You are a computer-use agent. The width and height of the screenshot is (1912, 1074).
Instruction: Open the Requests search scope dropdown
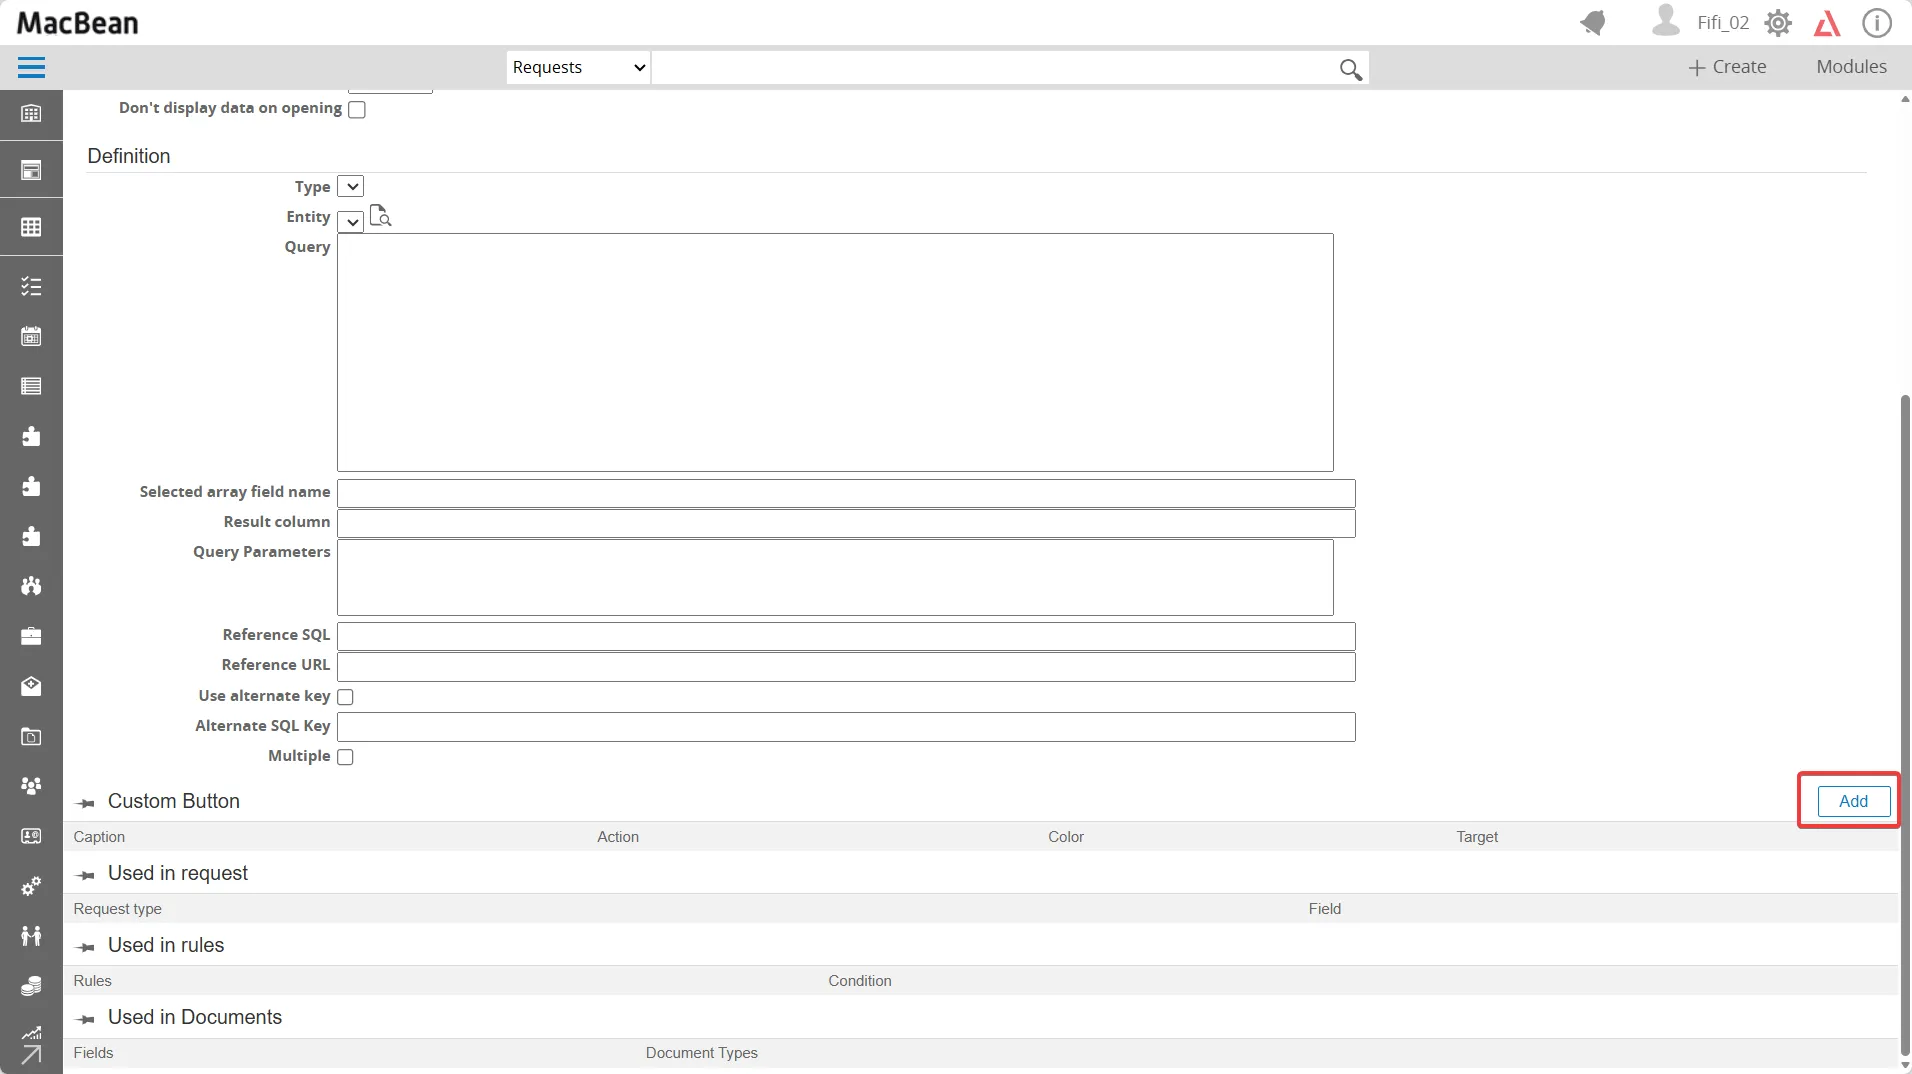[x=578, y=67]
